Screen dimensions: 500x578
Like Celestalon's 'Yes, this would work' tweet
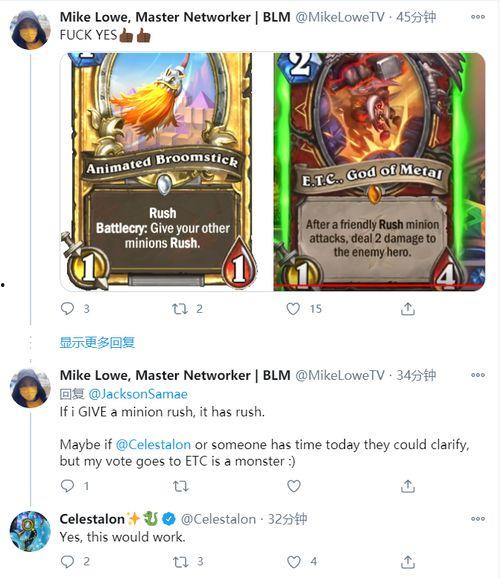294,562
